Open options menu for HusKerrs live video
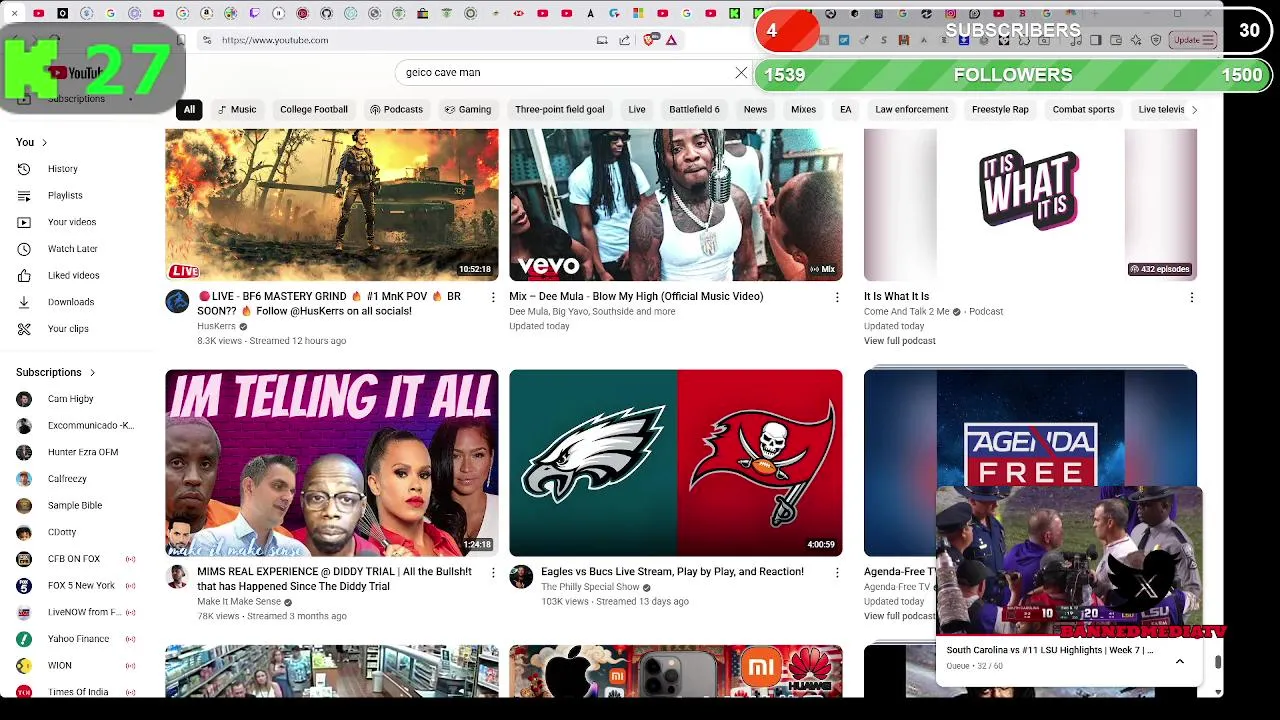 coord(492,297)
